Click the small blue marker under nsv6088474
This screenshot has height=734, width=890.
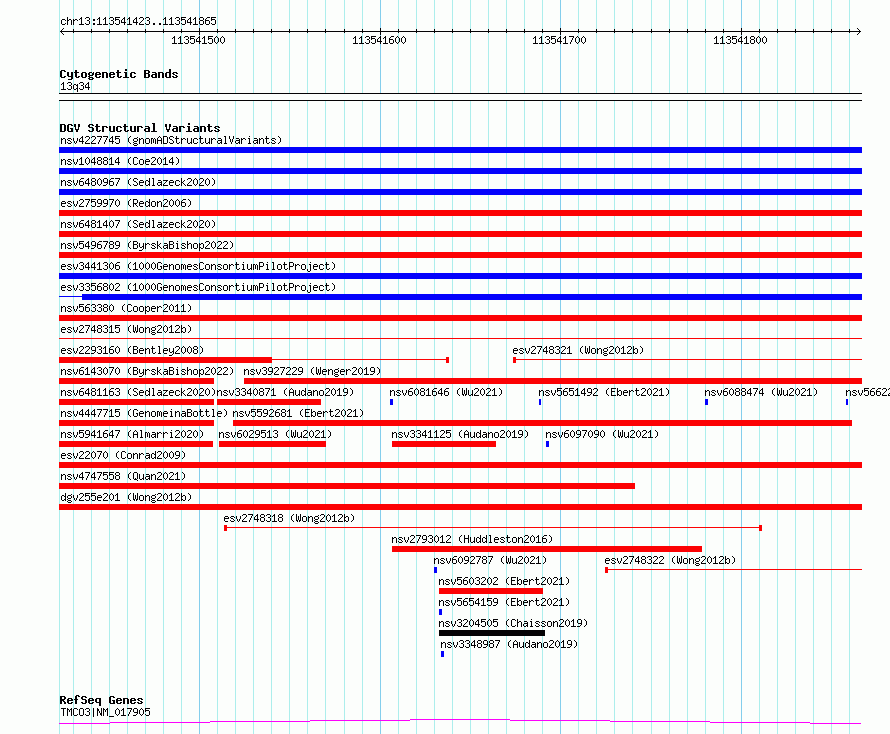[707, 402]
